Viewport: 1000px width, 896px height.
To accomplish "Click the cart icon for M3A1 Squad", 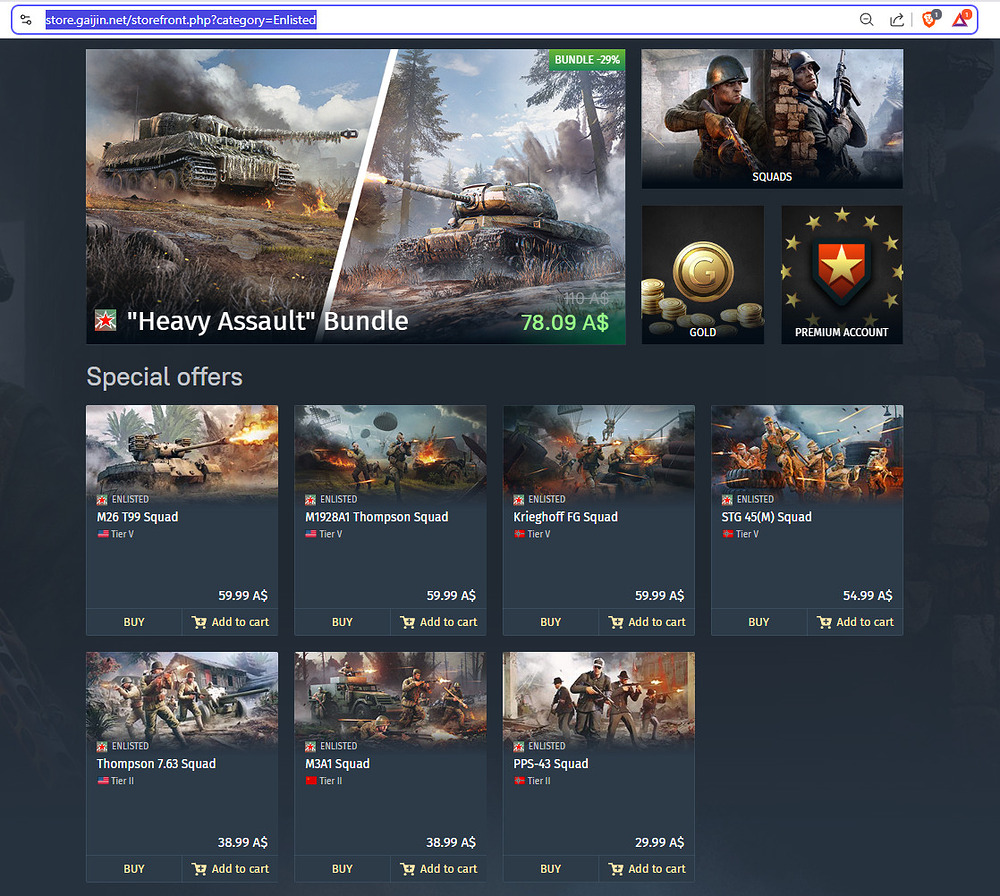I will [407, 869].
